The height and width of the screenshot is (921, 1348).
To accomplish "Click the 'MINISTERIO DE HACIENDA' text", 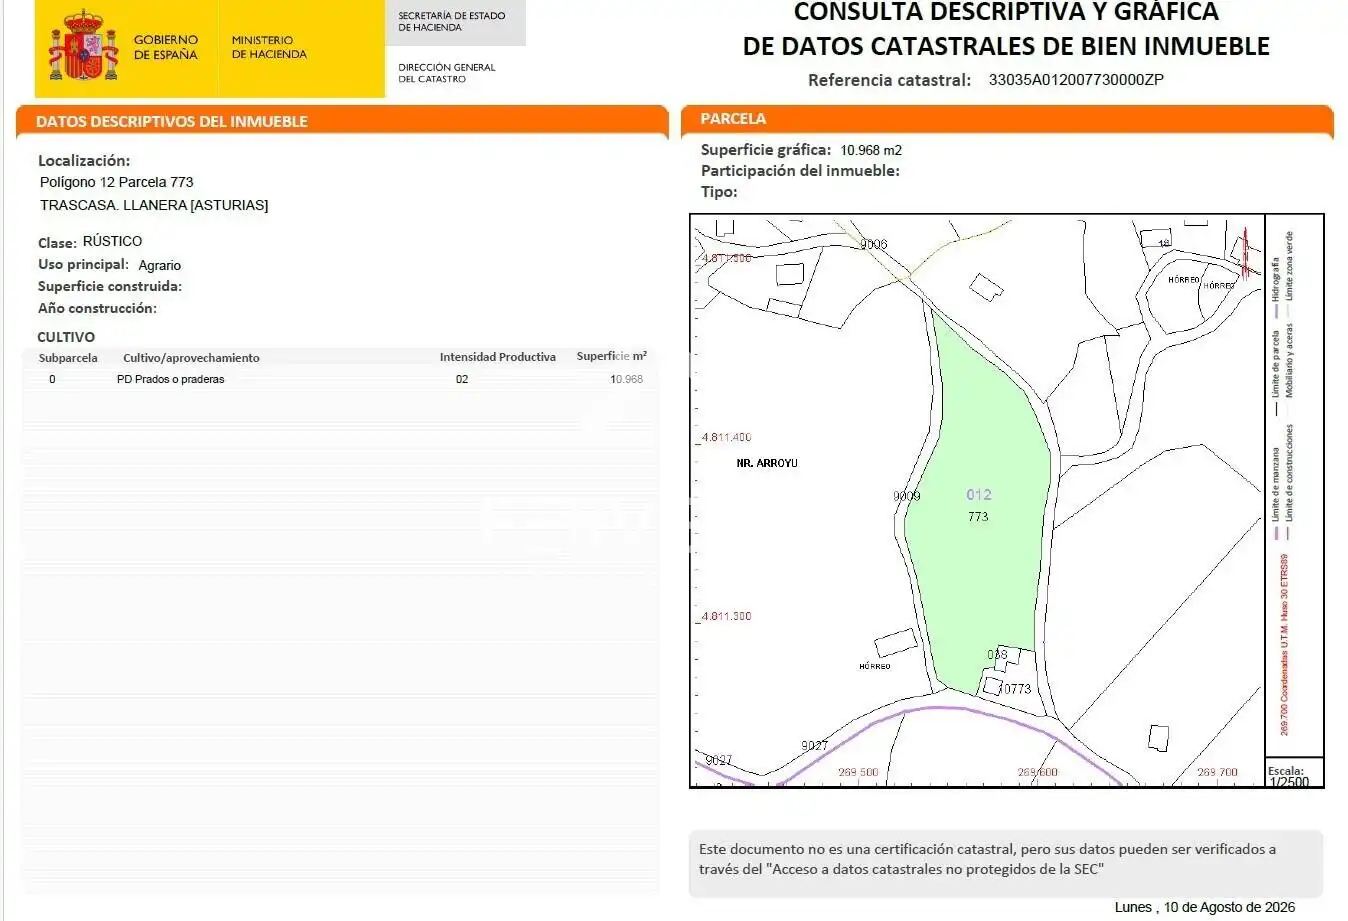I will pyautogui.click(x=269, y=47).
